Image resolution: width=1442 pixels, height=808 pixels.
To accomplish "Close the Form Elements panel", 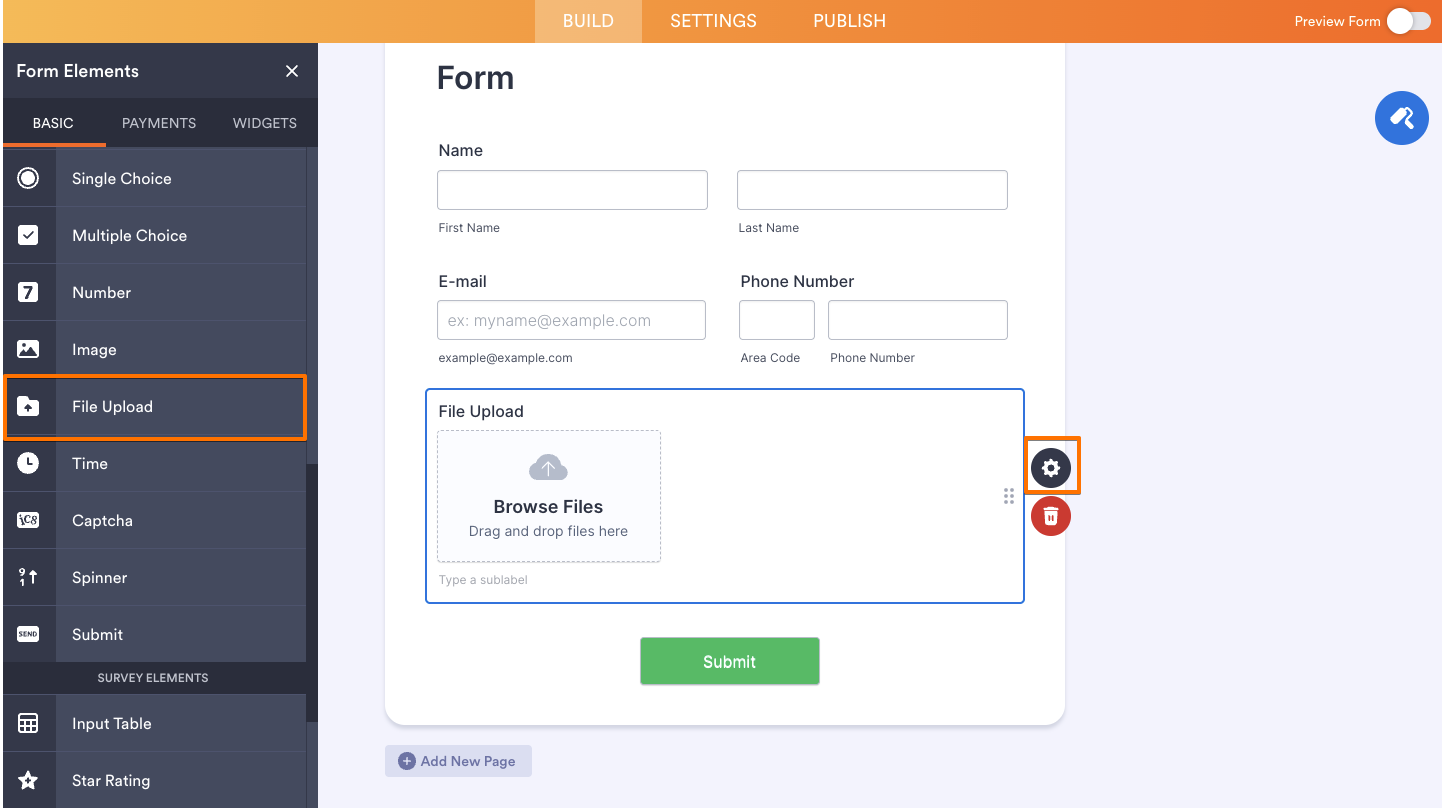I will 291,71.
